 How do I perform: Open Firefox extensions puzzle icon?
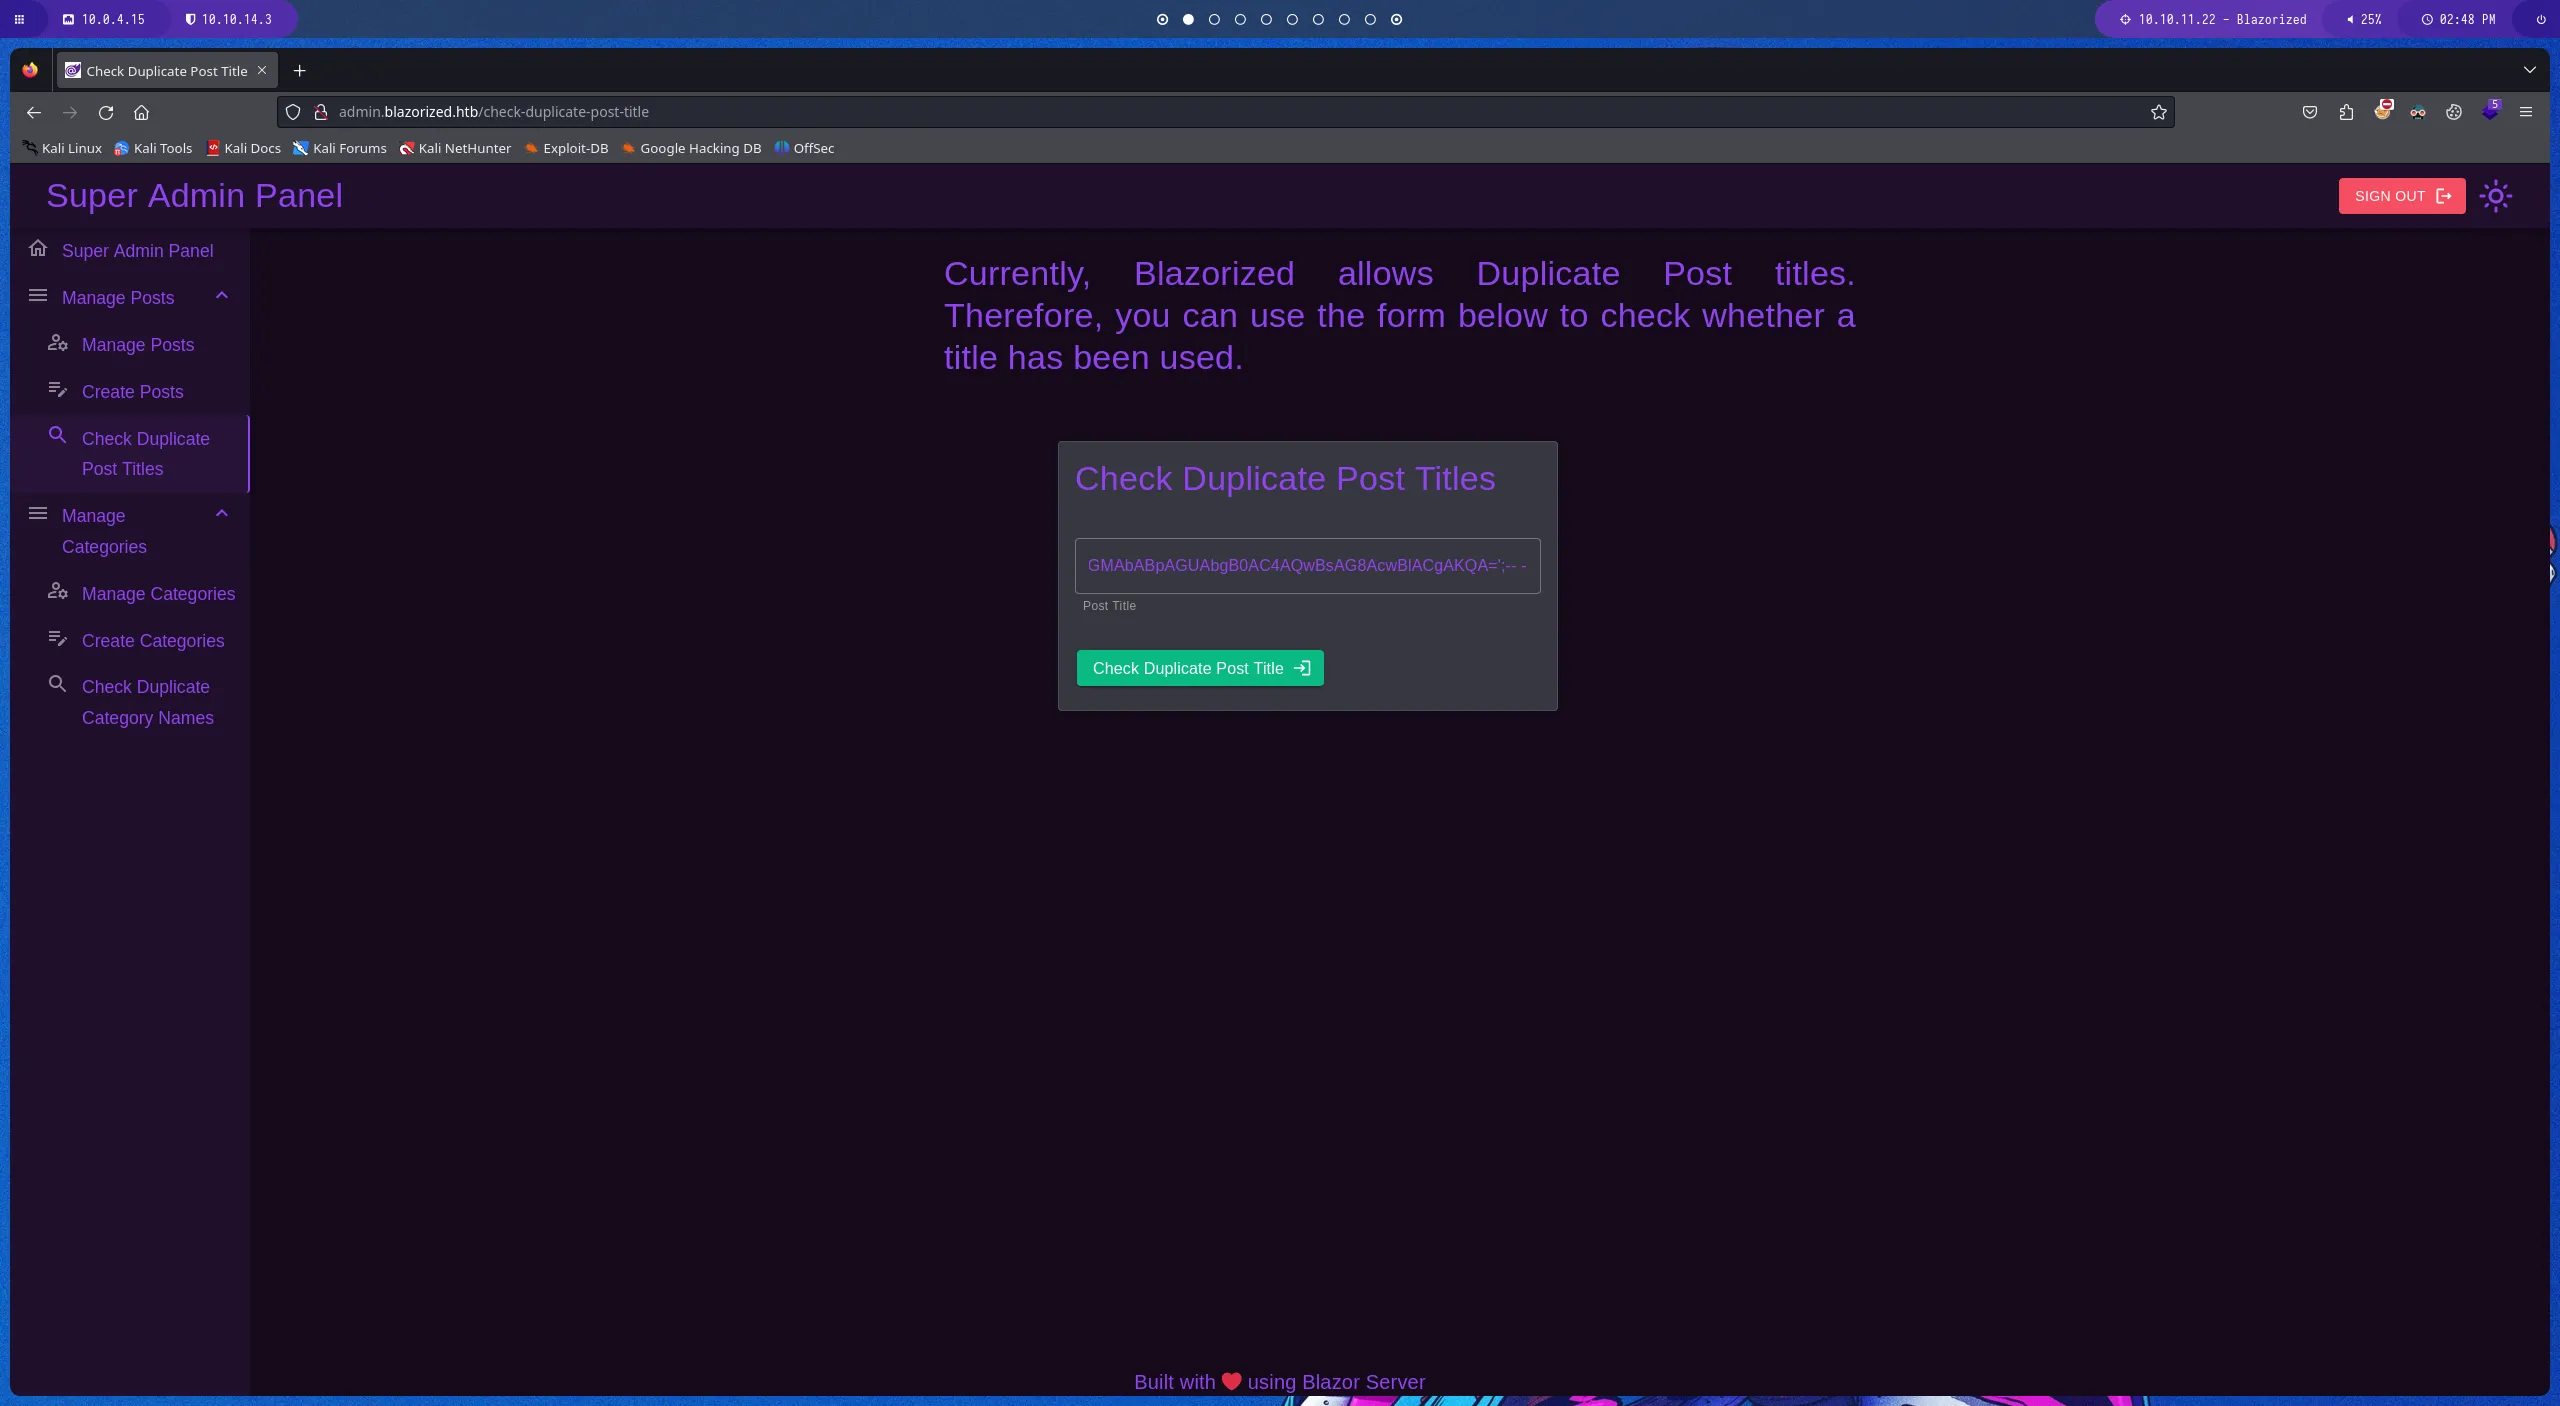tap(2346, 112)
